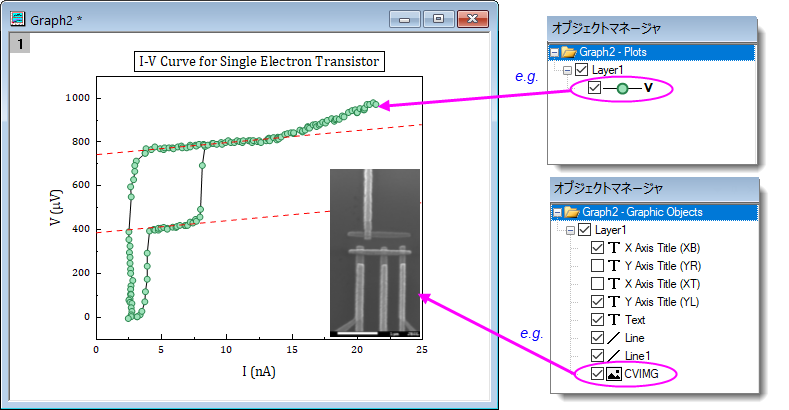Uncheck Layer1 in the Graphic Objects panel
This screenshot has width=789, height=410.
(x=584, y=230)
